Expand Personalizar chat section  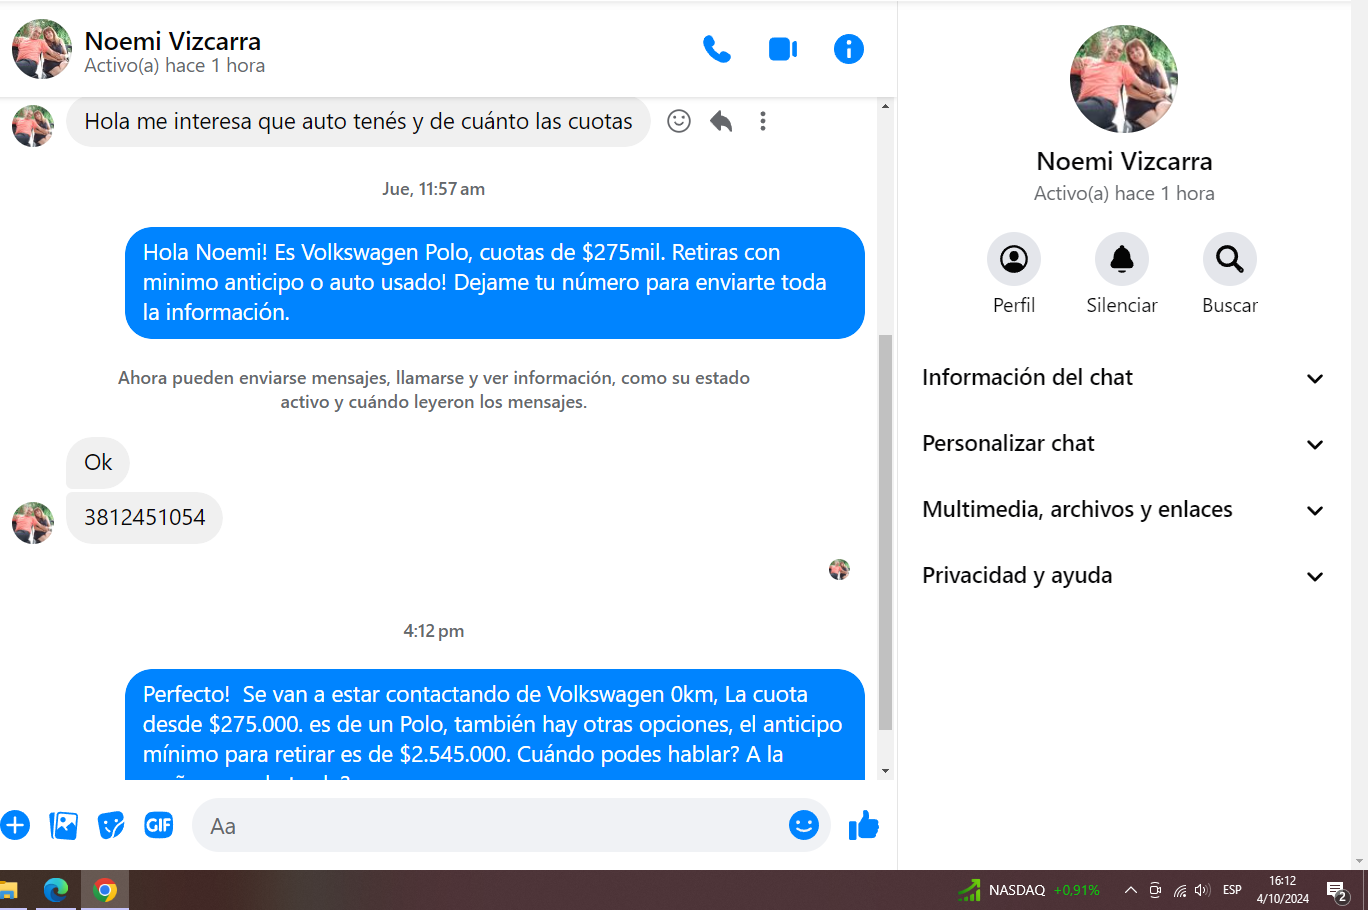(x=1123, y=444)
